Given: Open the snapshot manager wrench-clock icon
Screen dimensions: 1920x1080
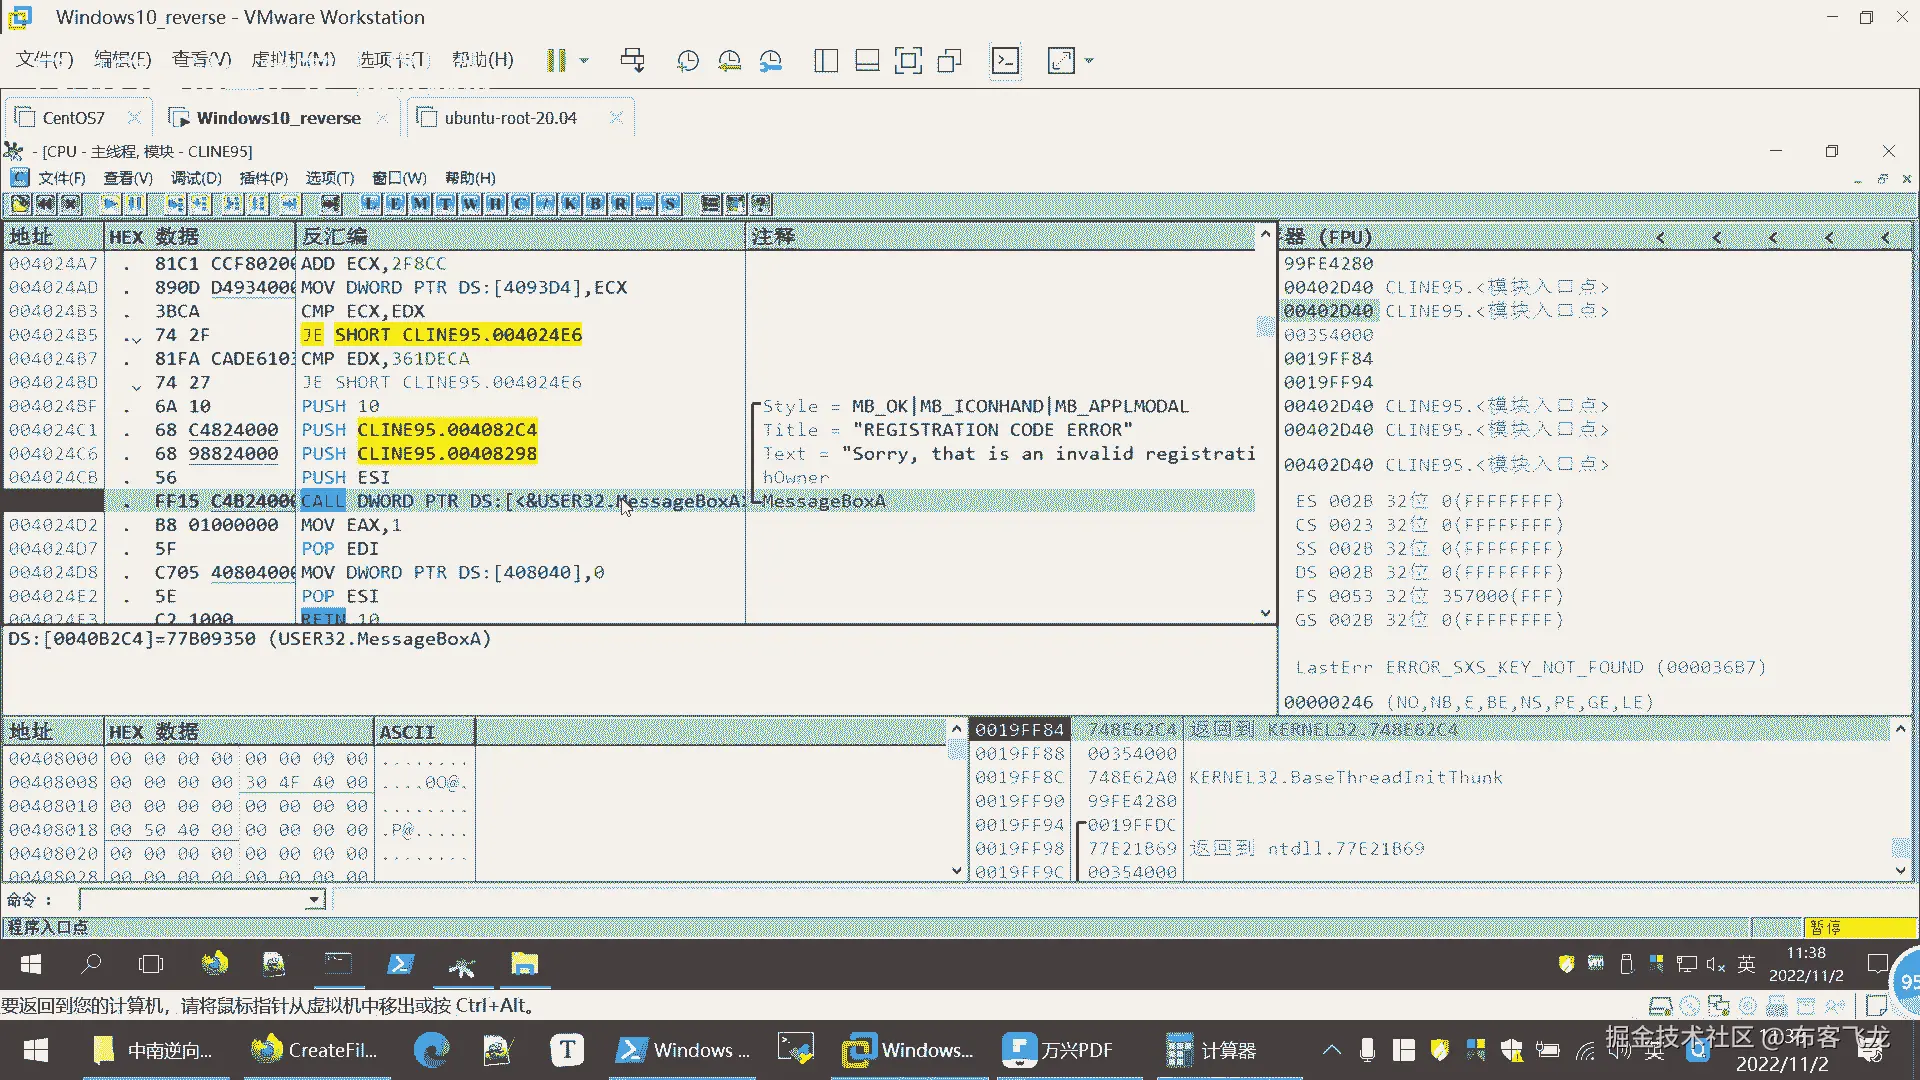Looking at the screenshot, I should pos(770,61).
